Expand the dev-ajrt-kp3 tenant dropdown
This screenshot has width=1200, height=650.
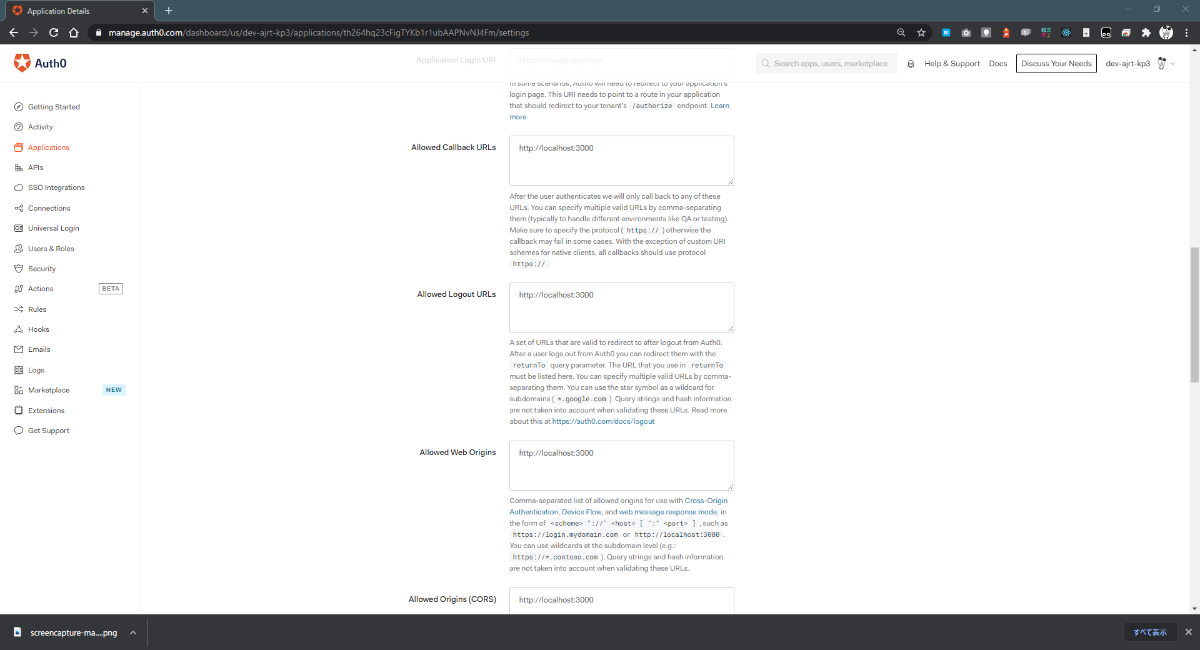pyautogui.click(x=1140, y=63)
